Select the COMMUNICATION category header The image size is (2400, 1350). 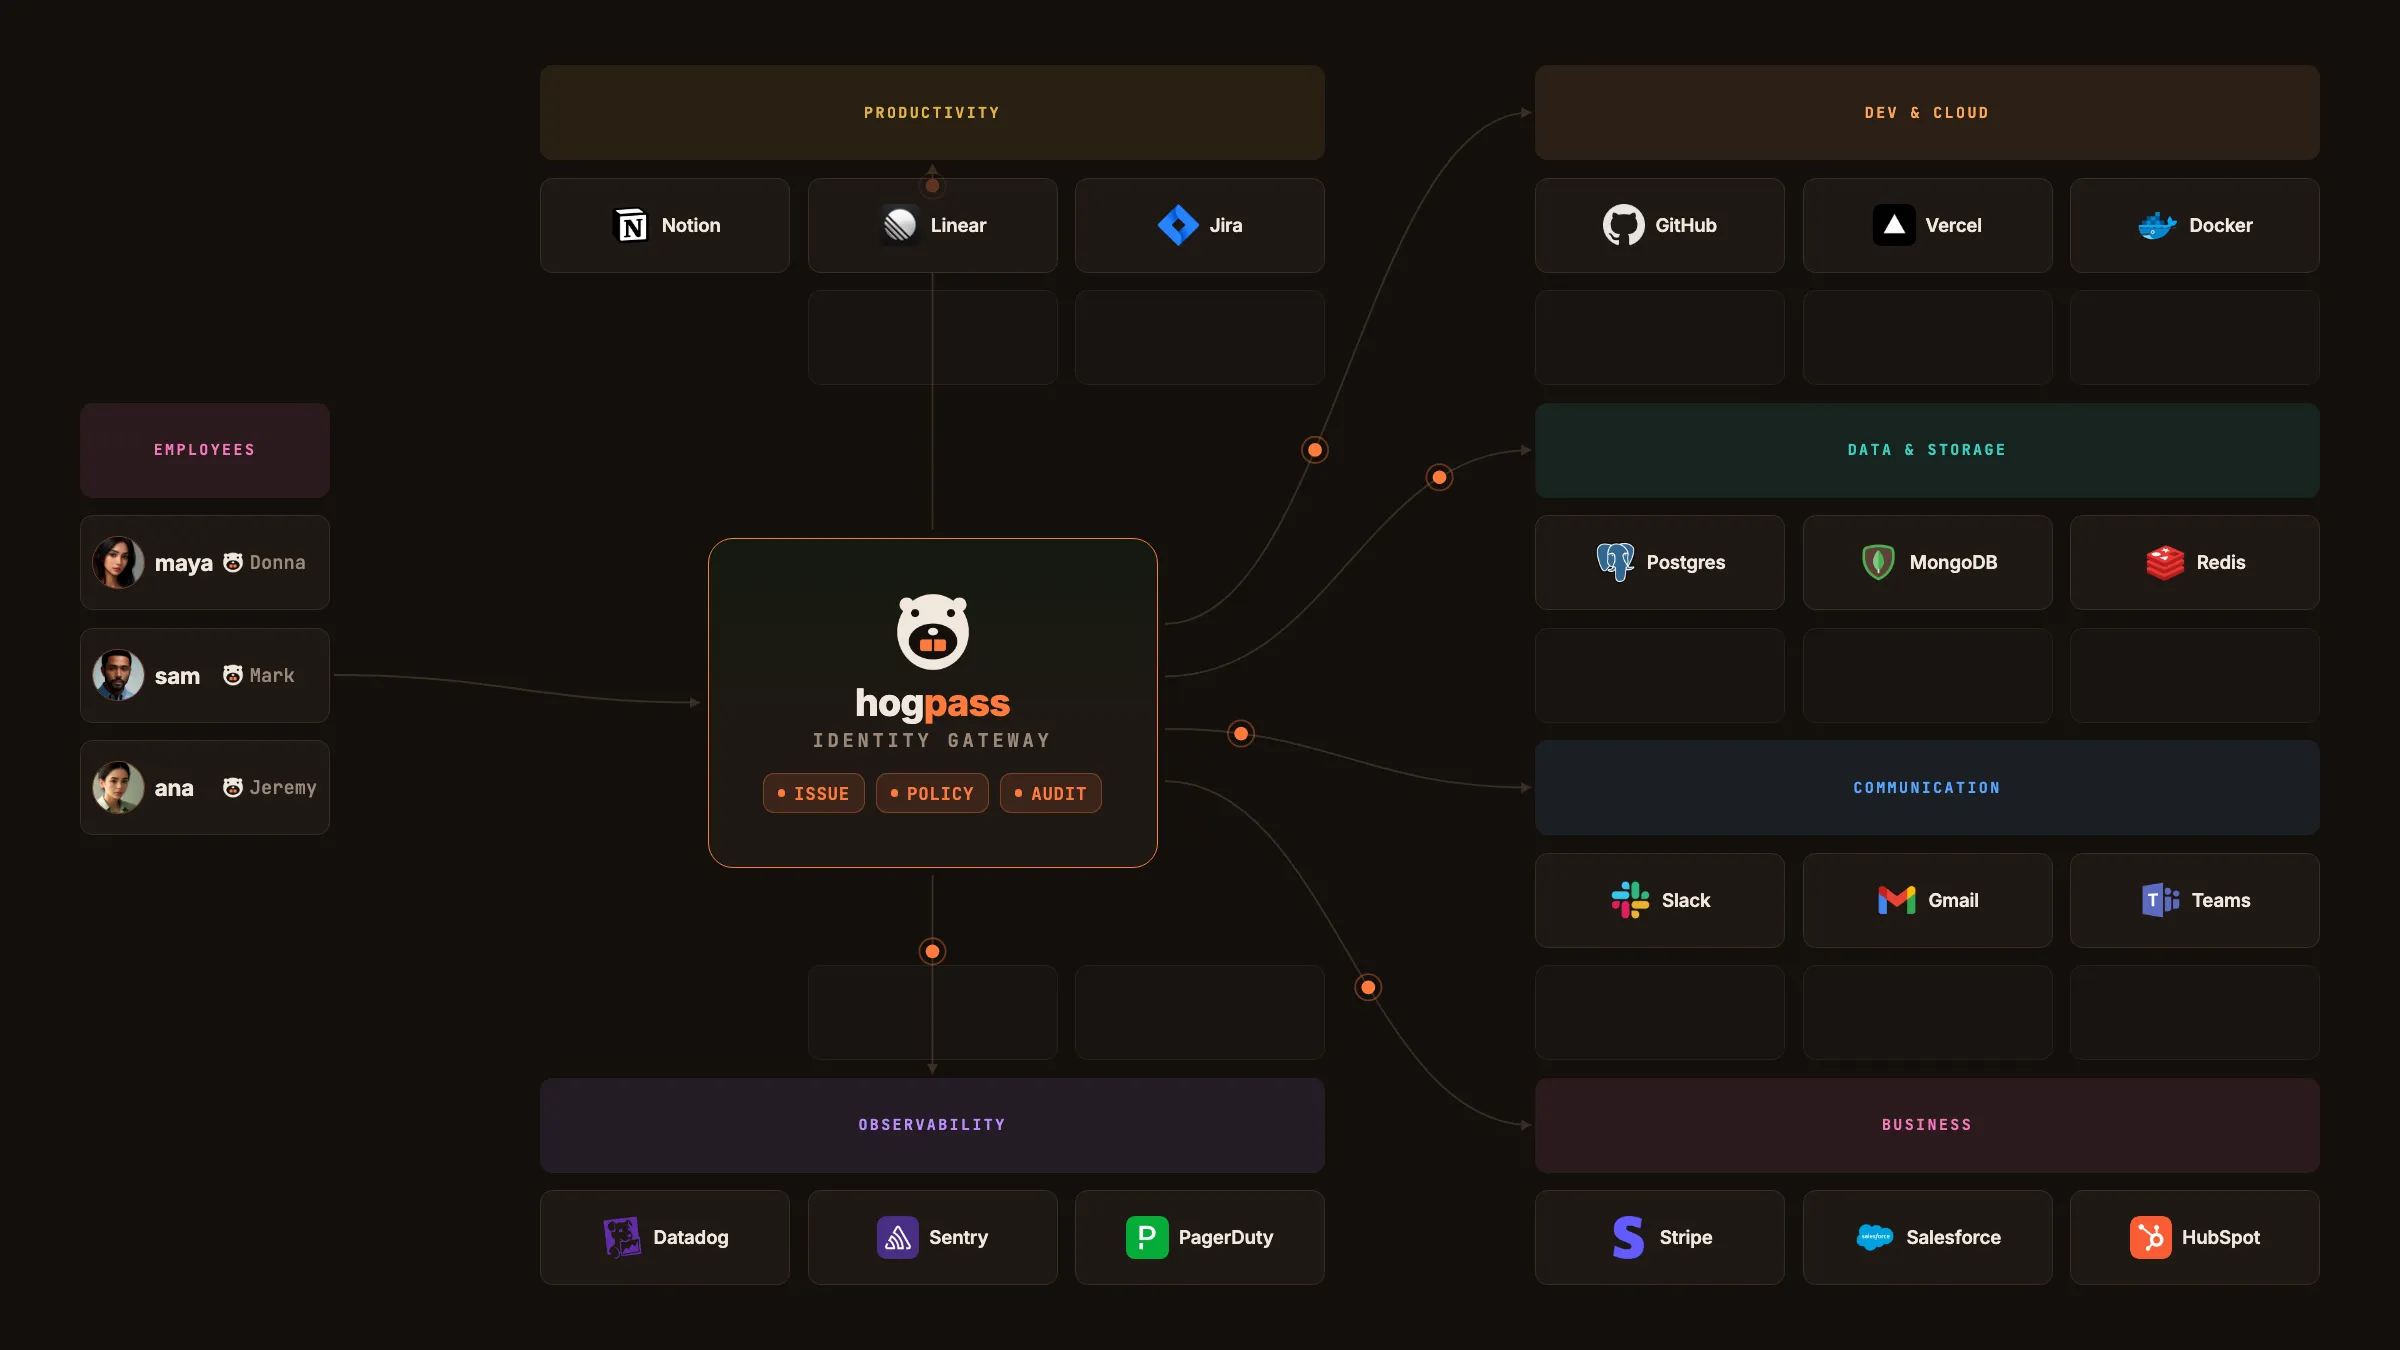pos(1927,788)
